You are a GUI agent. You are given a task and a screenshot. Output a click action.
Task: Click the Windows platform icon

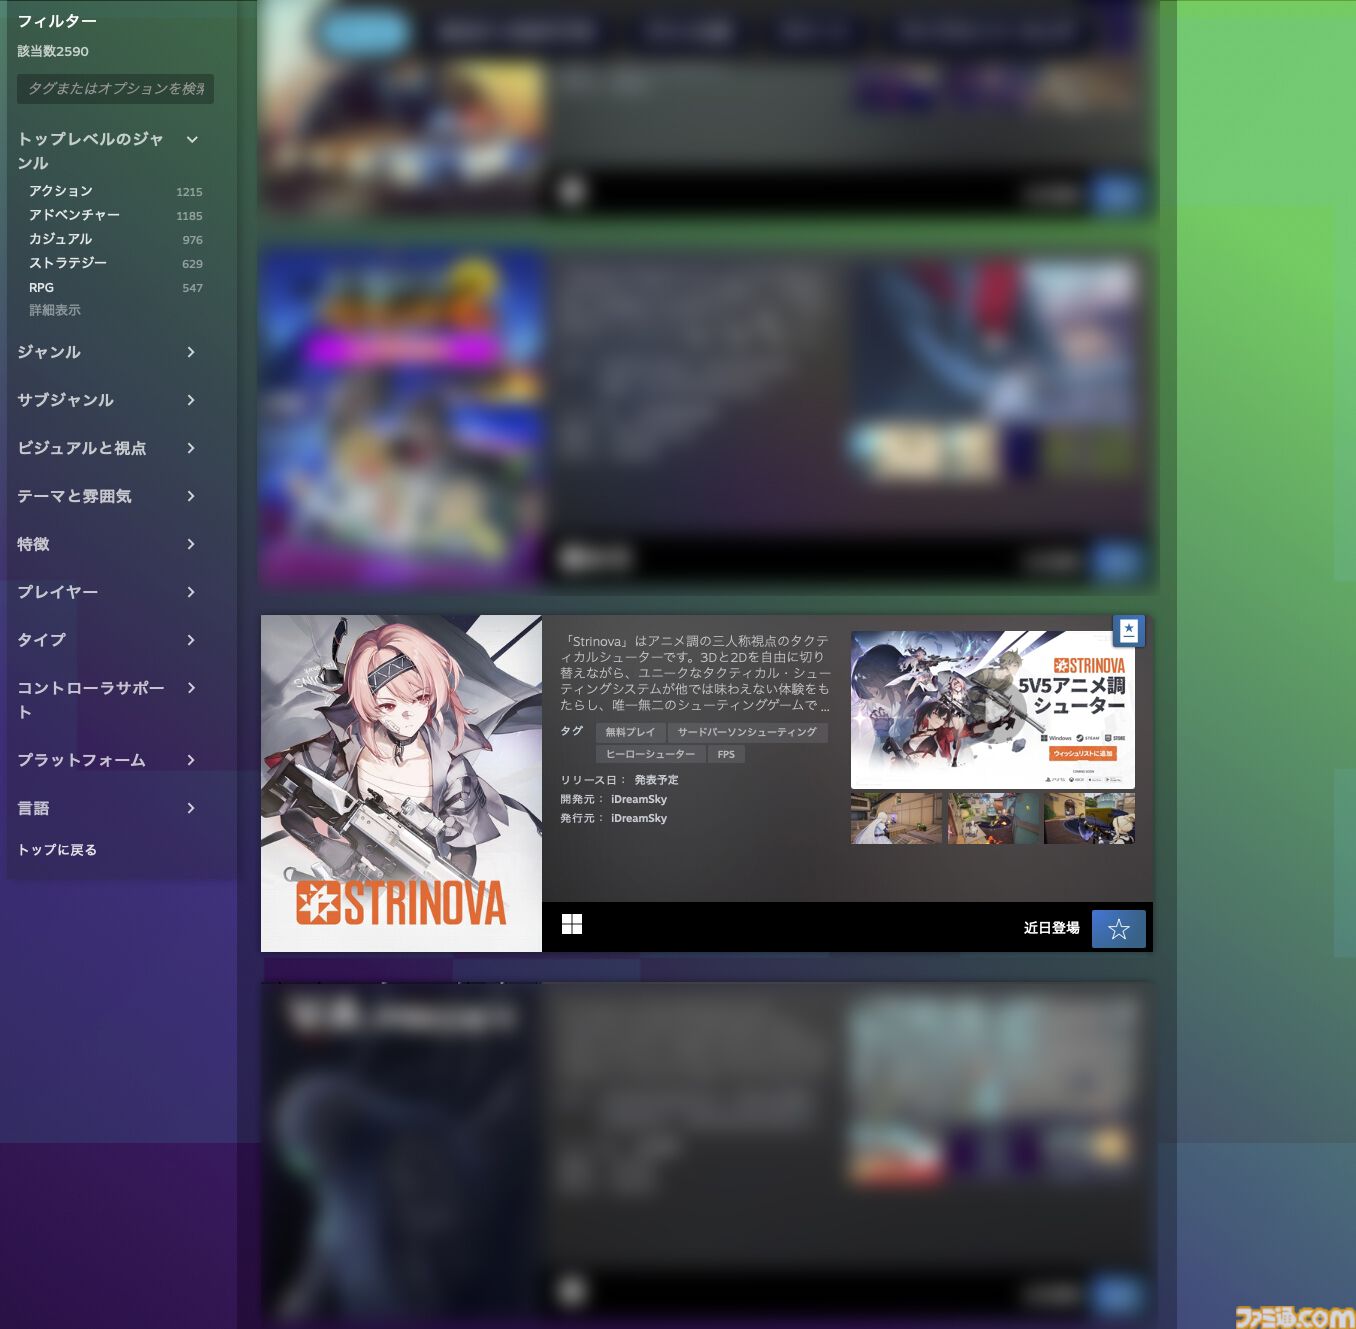pos(572,924)
